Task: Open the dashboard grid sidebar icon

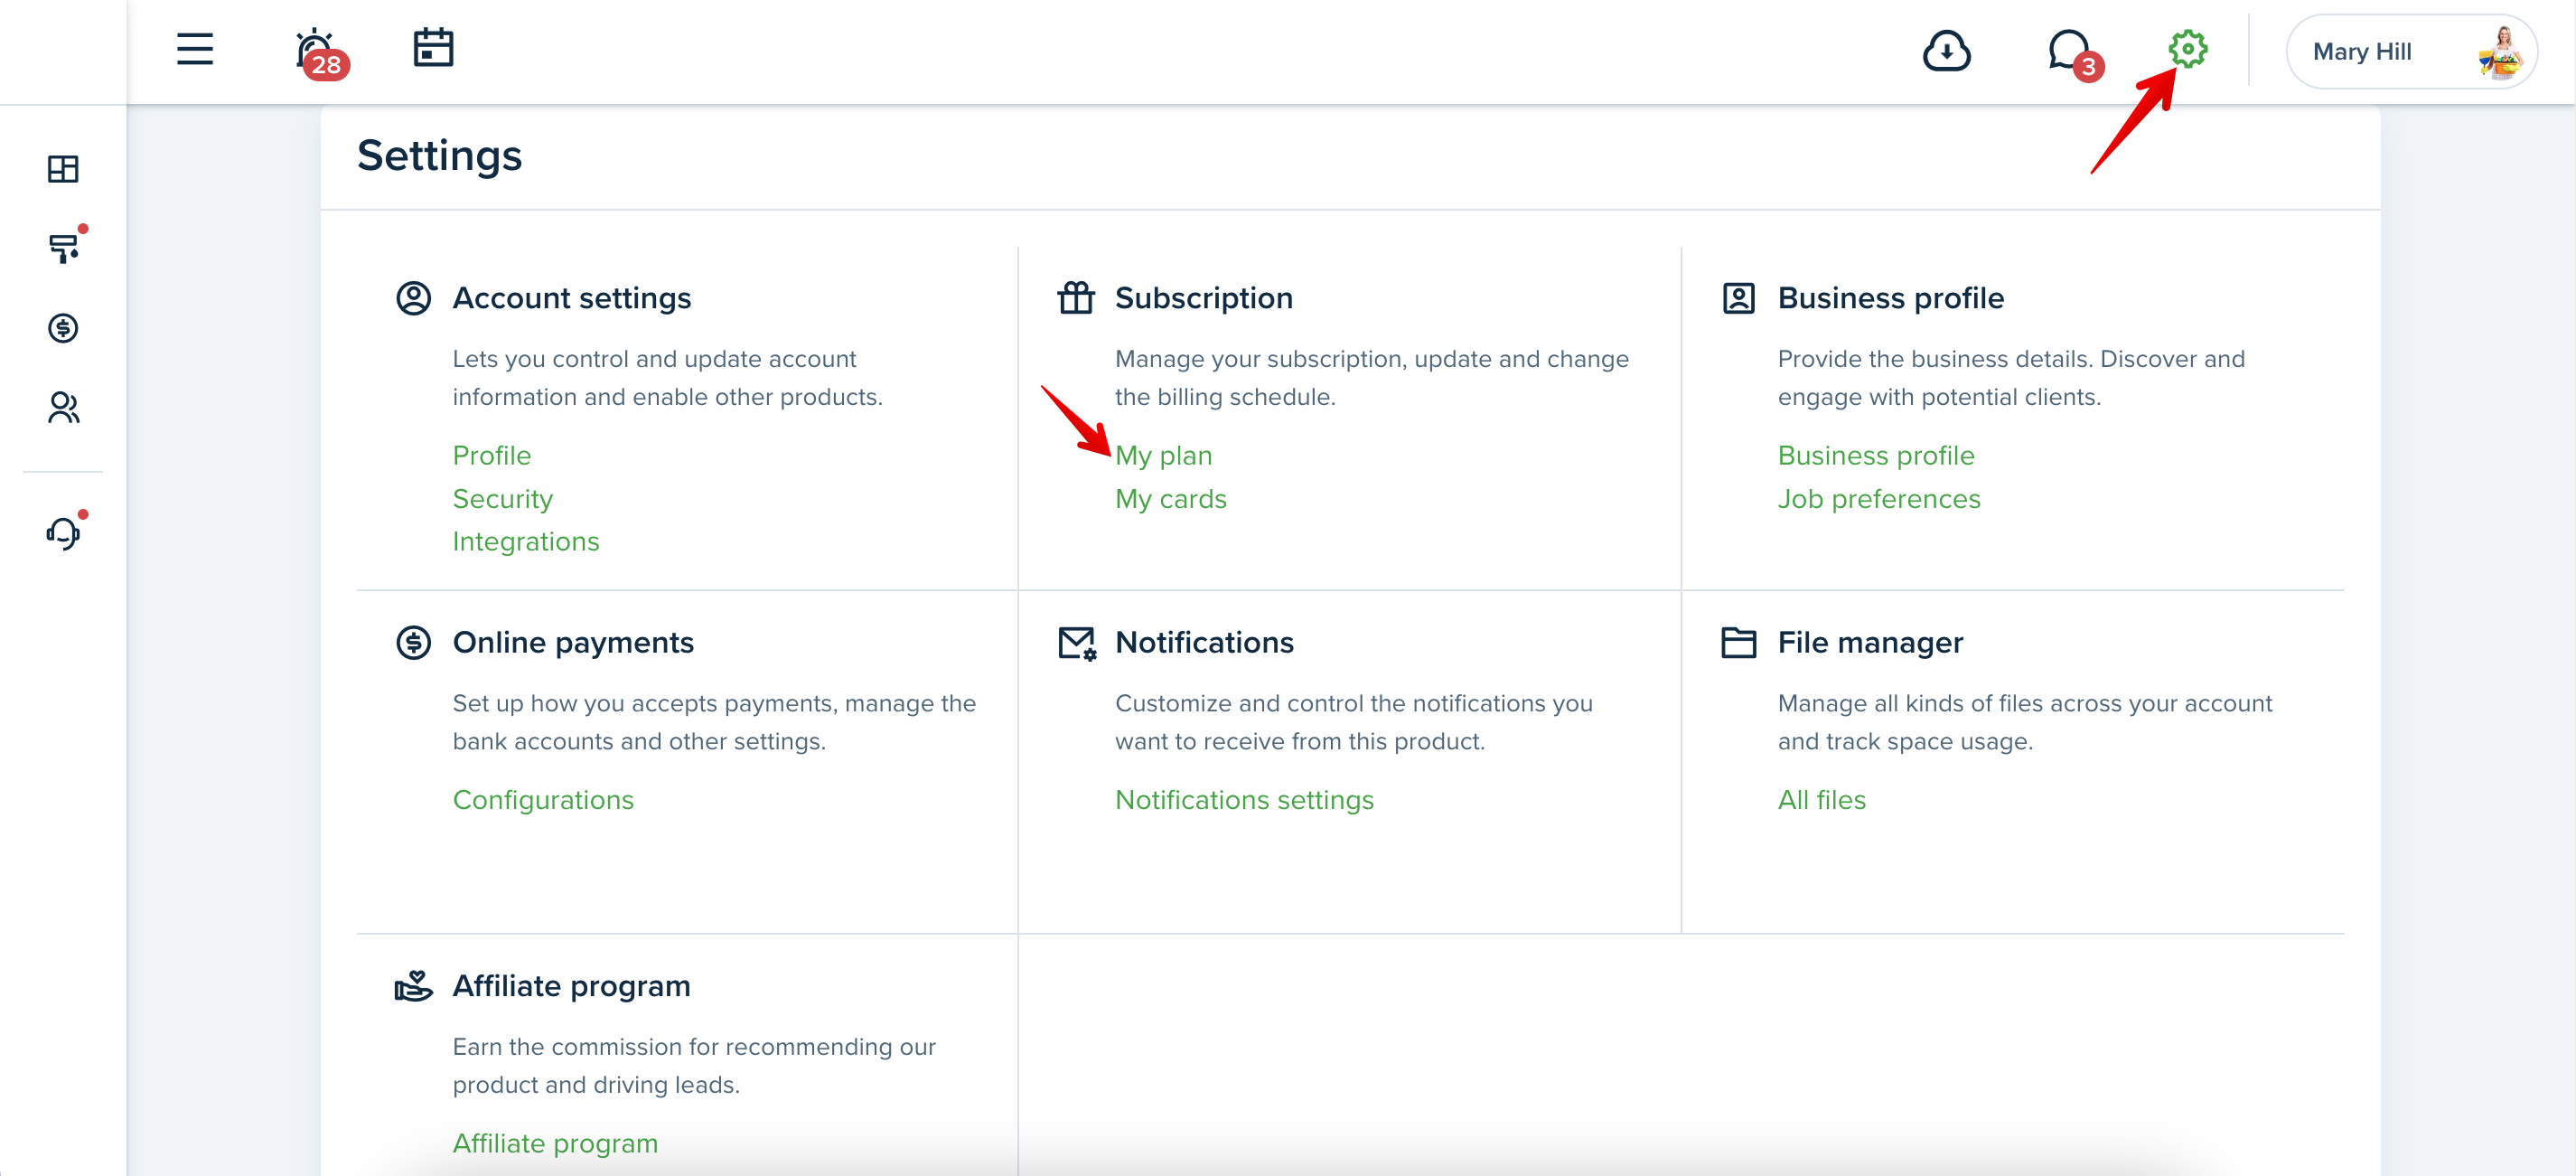Action: (63, 169)
